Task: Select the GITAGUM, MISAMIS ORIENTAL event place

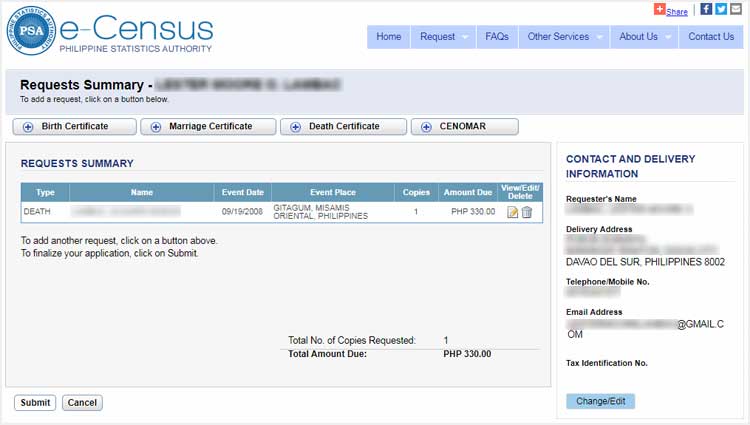Action: click(x=320, y=212)
